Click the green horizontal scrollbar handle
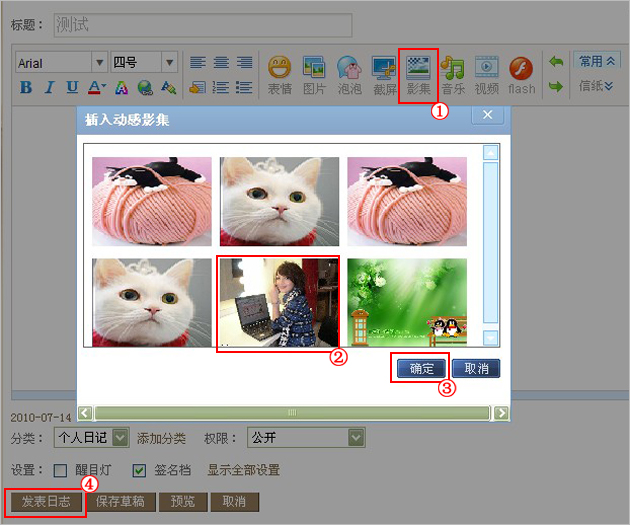The width and height of the screenshot is (630, 525). [x=292, y=413]
